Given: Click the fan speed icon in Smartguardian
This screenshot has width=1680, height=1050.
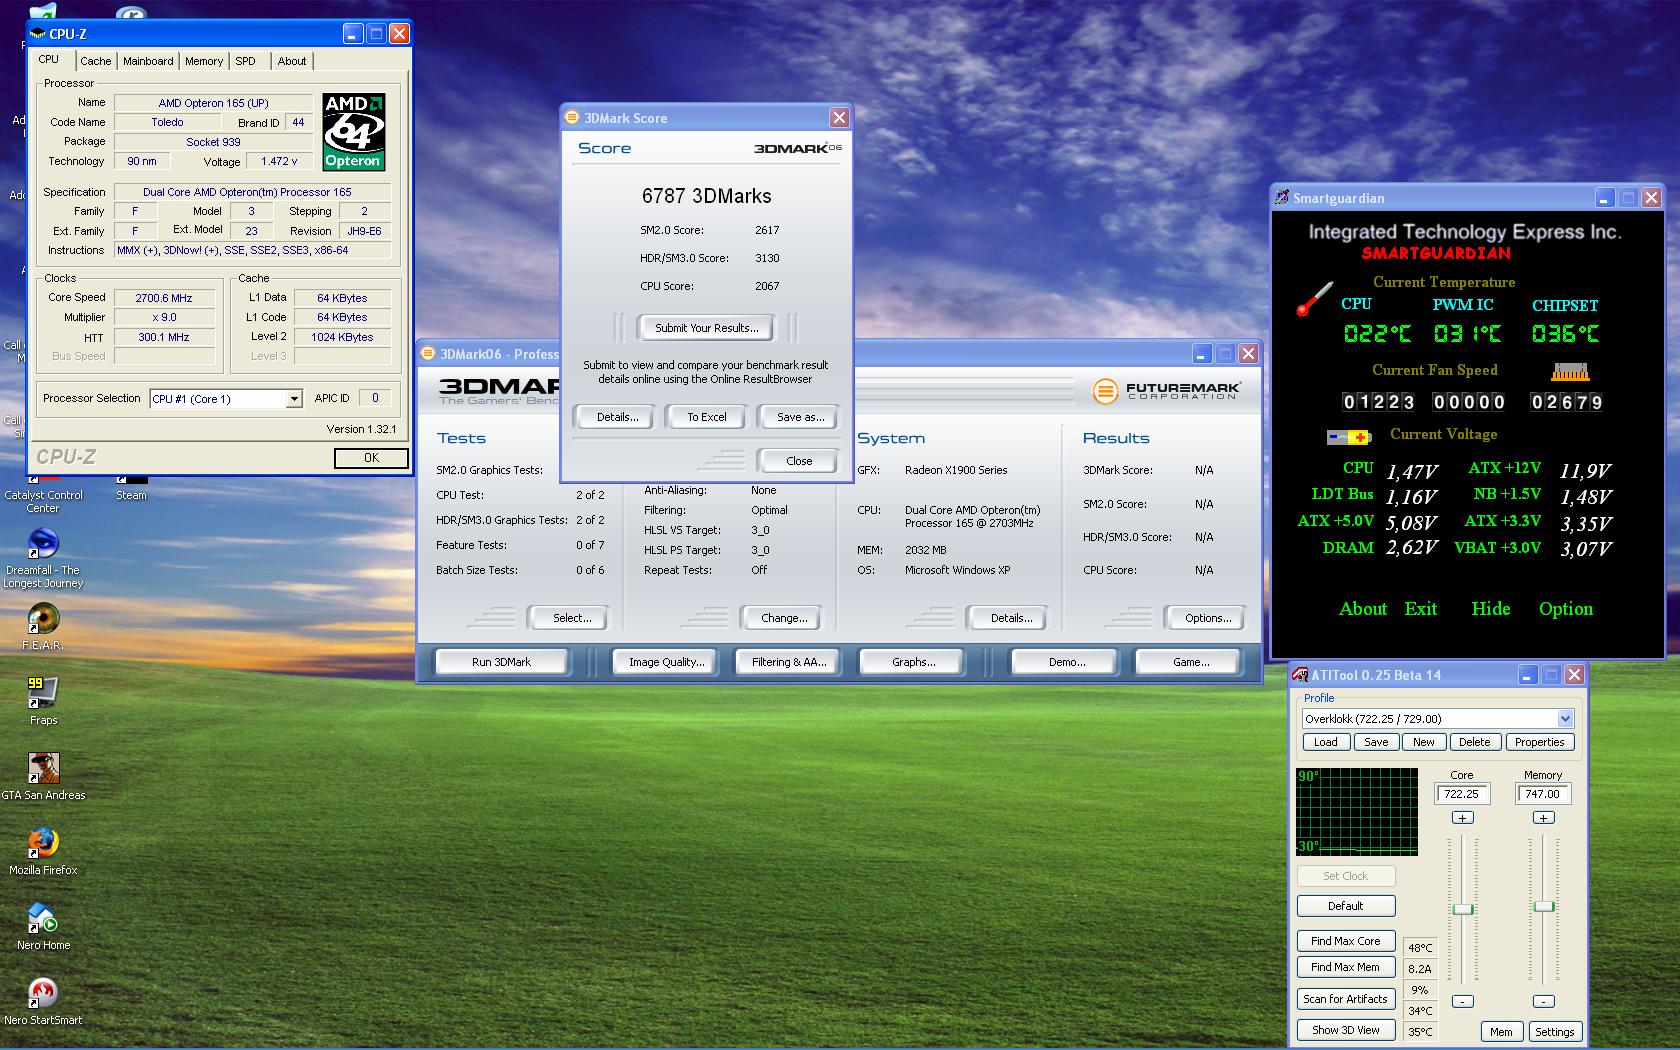Looking at the screenshot, I should [1570, 372].
